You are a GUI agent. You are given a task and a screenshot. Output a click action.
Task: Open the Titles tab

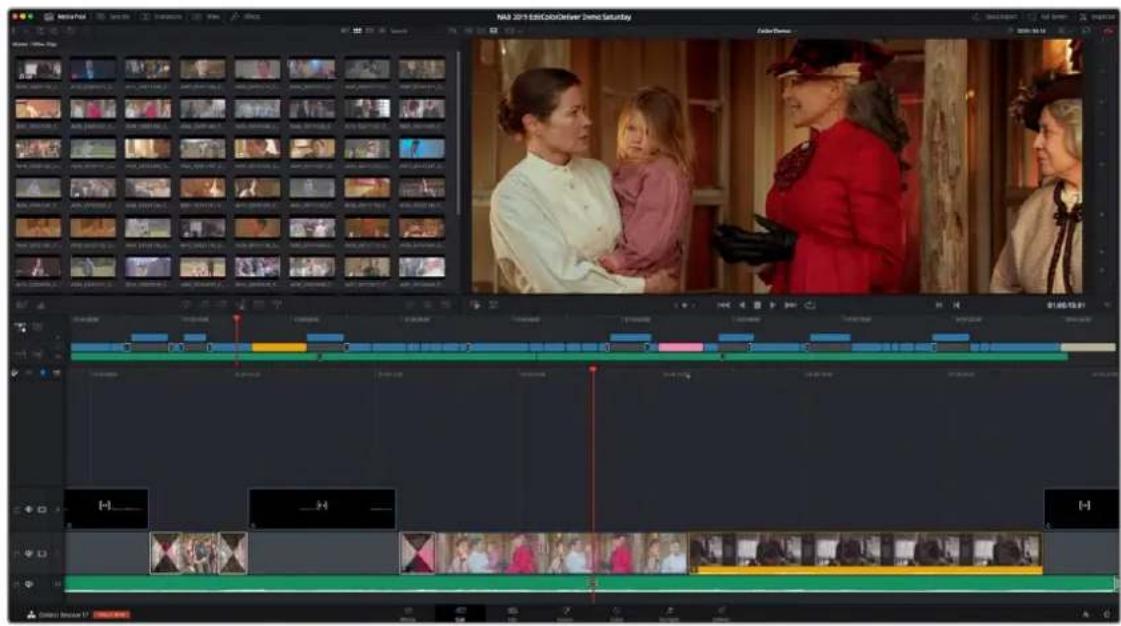207,16
